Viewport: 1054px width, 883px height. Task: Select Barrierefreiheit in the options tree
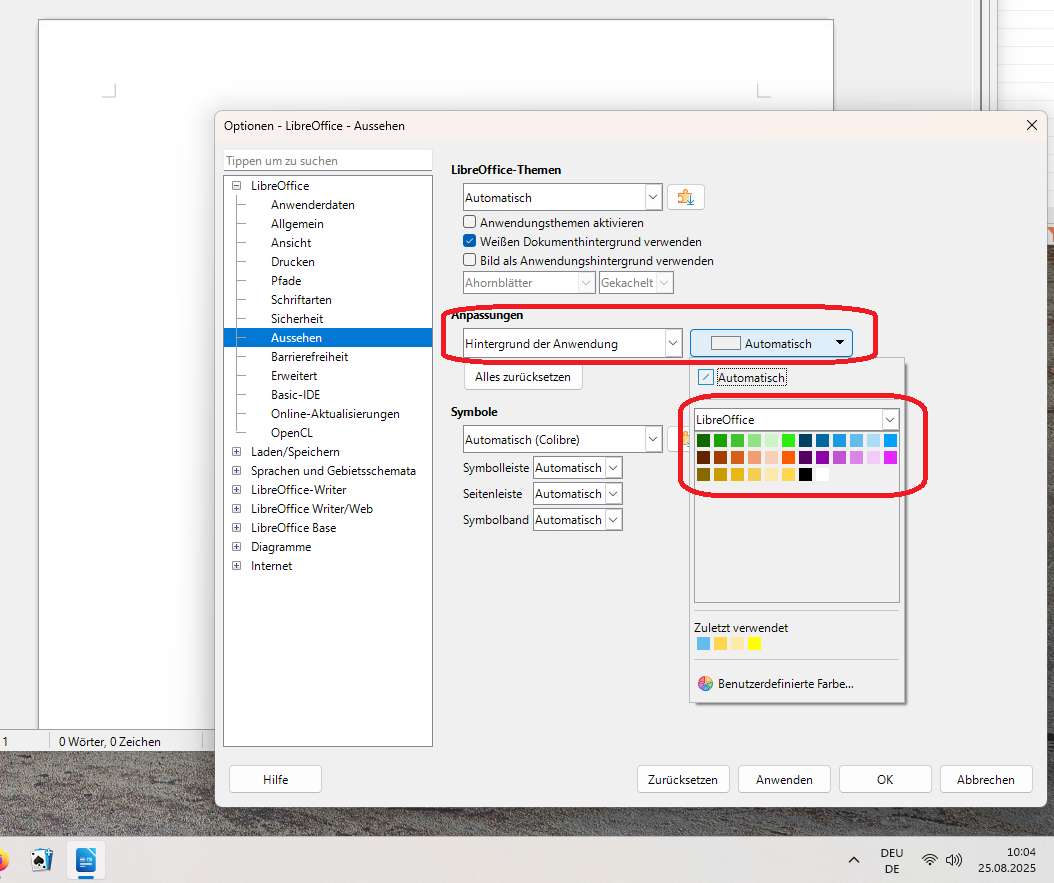(x=309, y=357)
